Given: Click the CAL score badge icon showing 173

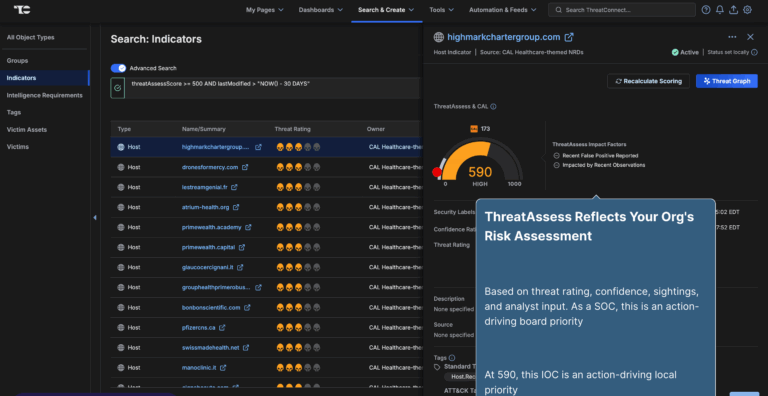Looking at the screenshot, I should point(474,129).
